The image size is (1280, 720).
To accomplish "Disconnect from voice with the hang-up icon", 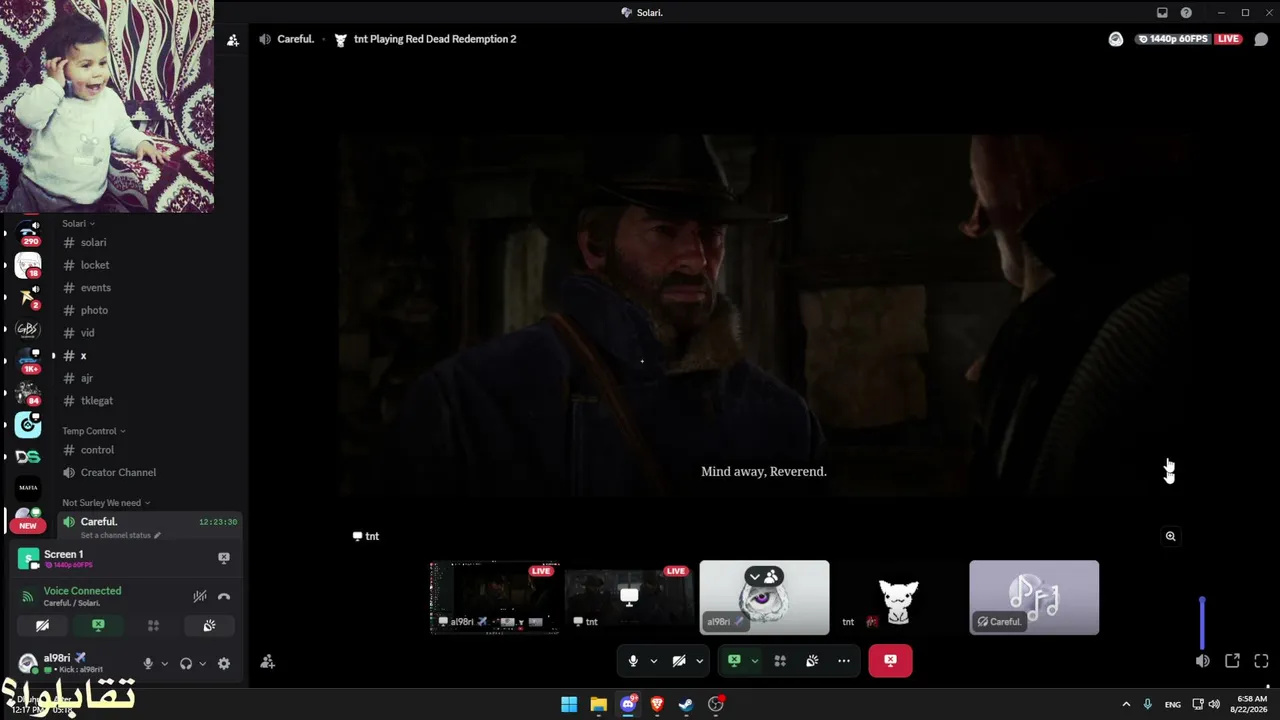I will pos(224,596).
